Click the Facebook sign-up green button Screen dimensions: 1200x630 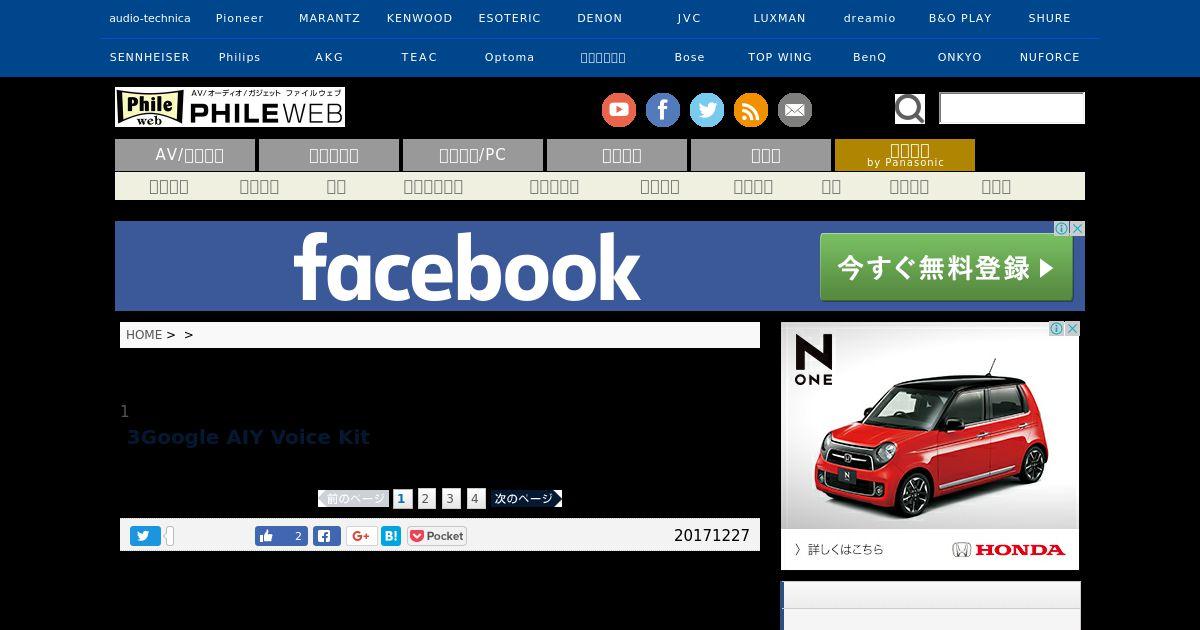pyautogui.click(x=946, y=268)
